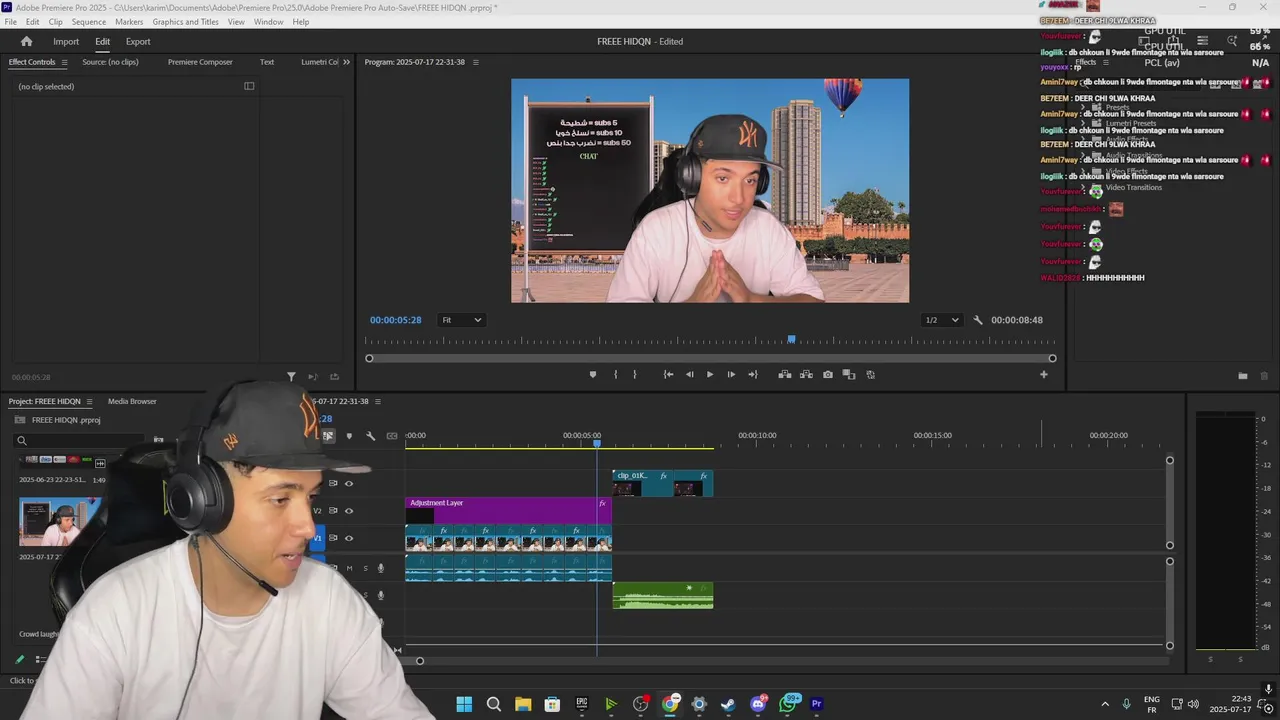Screen dimensions: 1280x720
Task: Mark Out point in Program monitor
Action: click(635, 374)
